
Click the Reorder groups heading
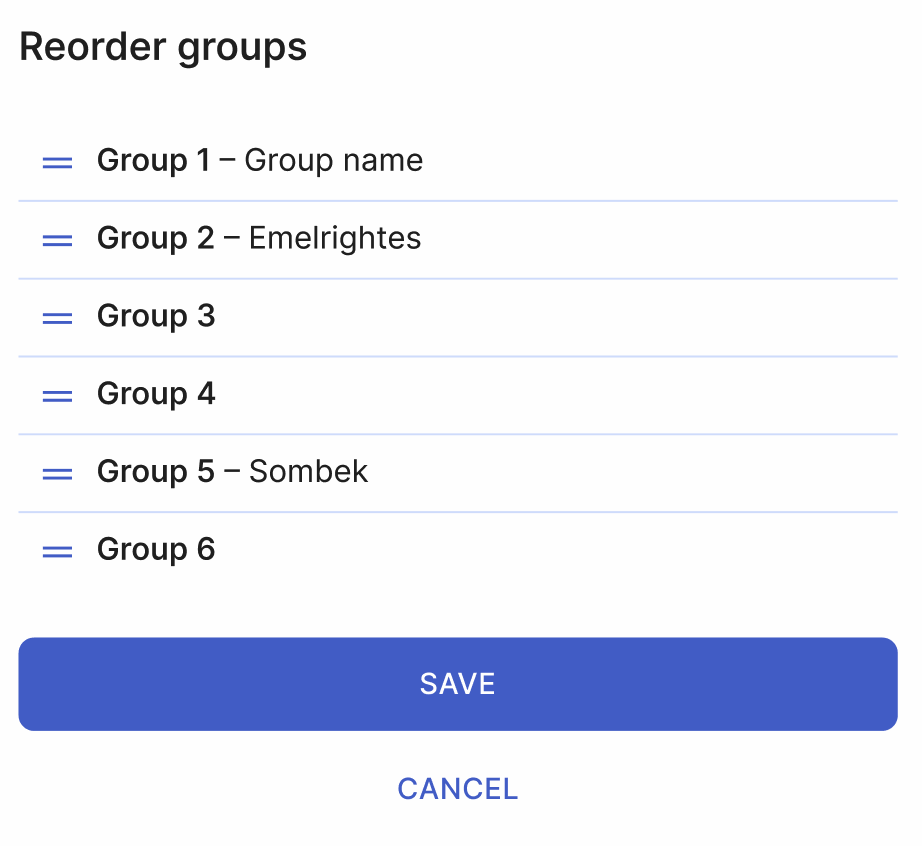(x=163, y=46)
